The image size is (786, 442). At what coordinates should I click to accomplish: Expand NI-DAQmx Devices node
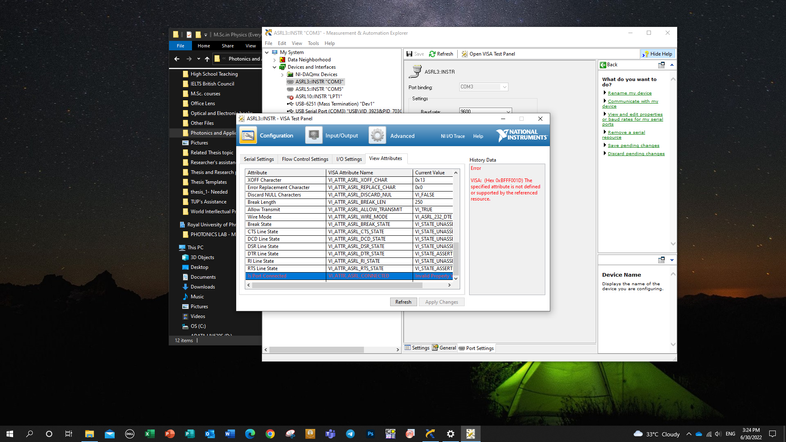point(282,74)
